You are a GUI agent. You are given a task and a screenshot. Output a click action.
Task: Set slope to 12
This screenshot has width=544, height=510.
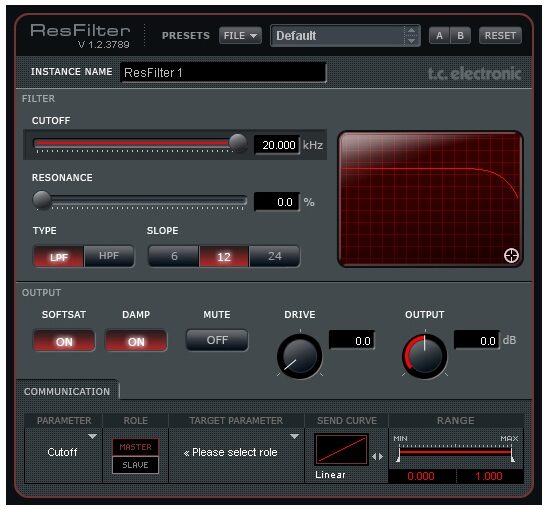pyautogui.click(x=224, y=257)
